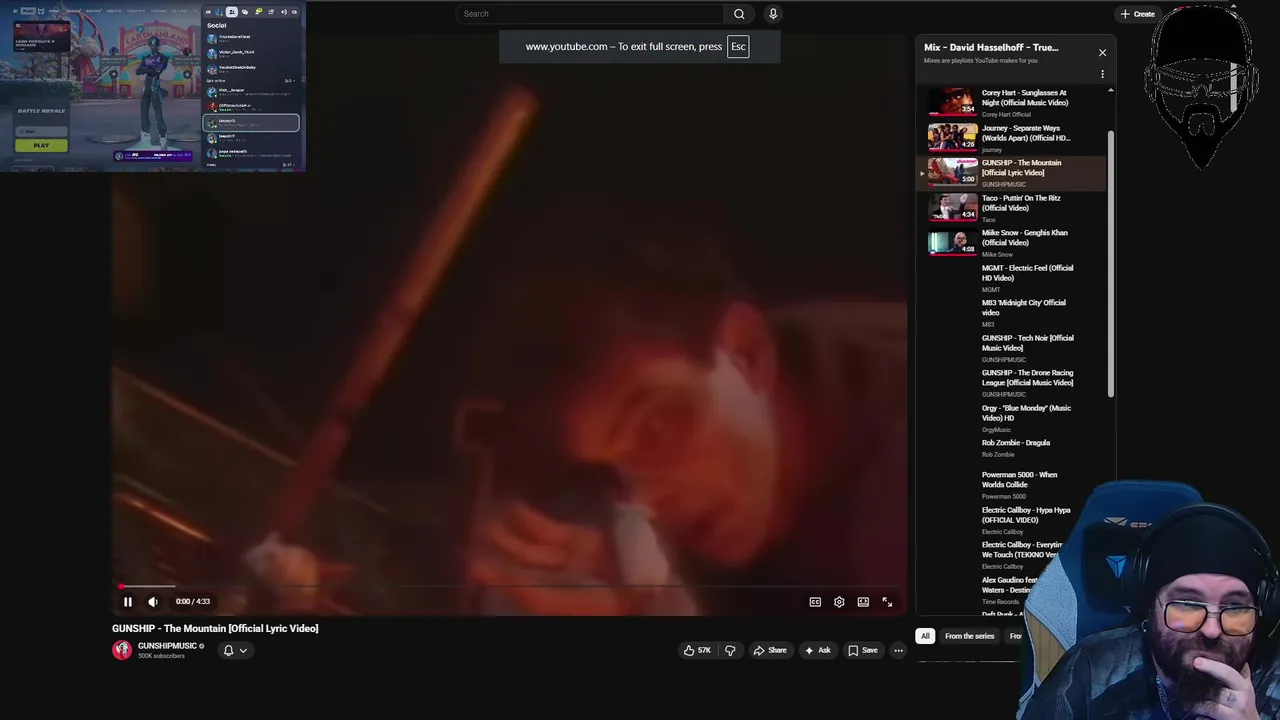Like the video (57K thumbs up)
The image size is (1280, 720).
click(x=697, y=650)
